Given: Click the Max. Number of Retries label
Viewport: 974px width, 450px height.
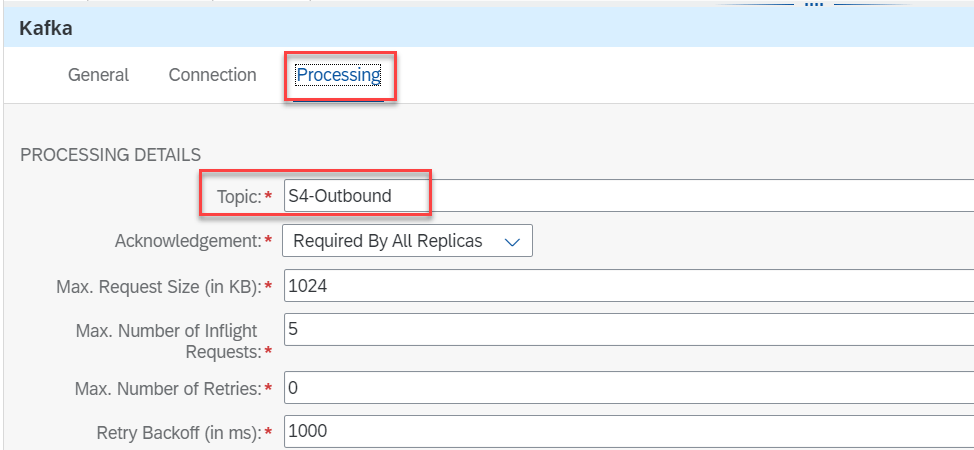Looking at the screenshot, I should 167,388.
